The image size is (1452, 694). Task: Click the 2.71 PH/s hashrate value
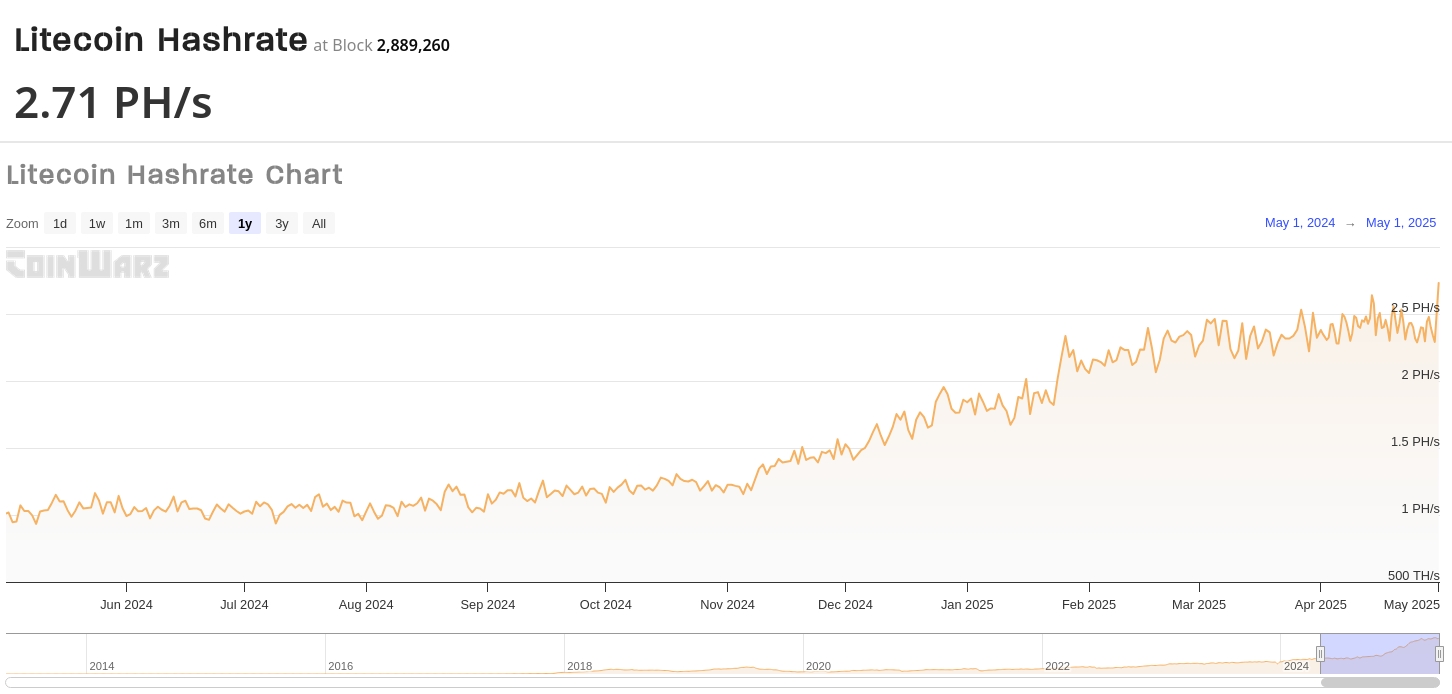113,103
